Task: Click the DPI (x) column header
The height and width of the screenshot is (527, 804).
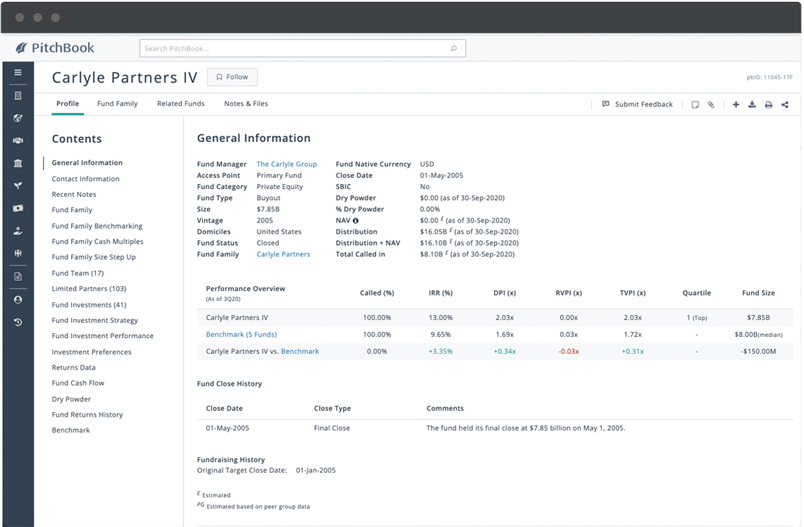Action: (x=505, y=293)
